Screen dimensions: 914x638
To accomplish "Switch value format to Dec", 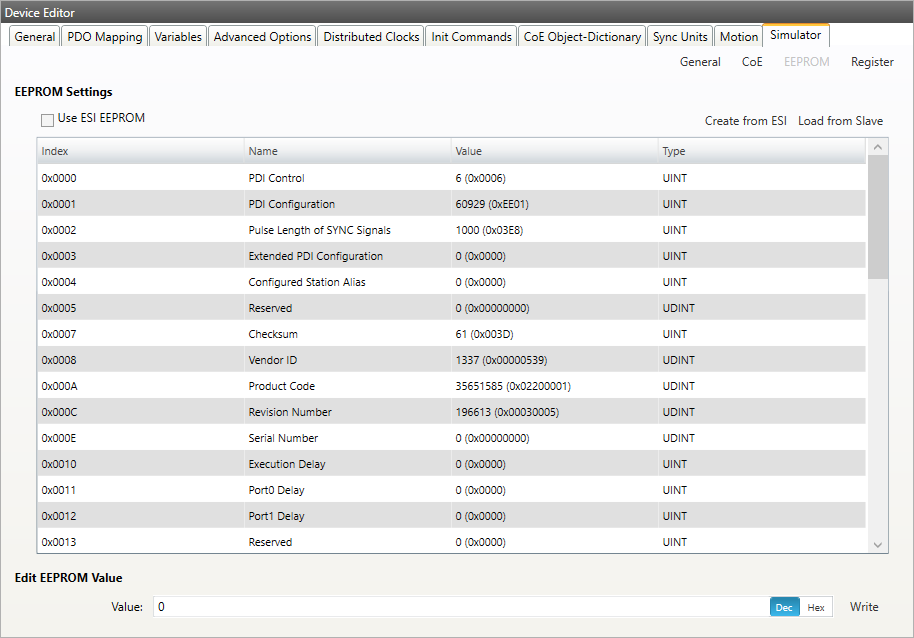I will click(784, 607).
